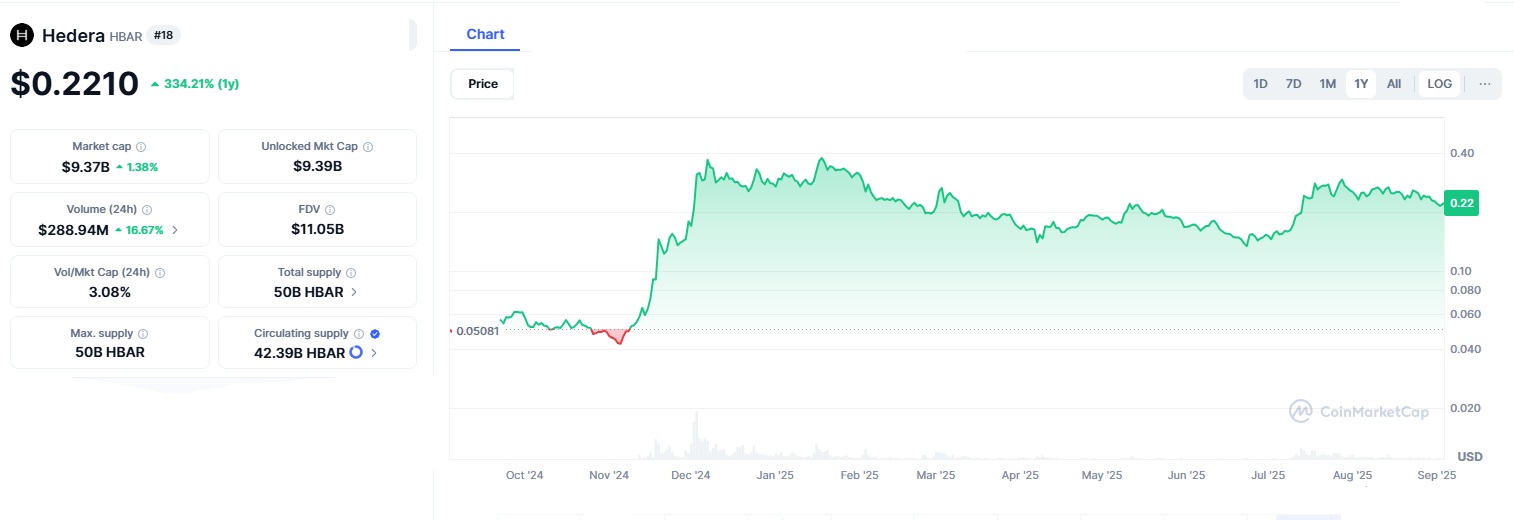Open Volume (24h) info icon
Image resolution: width=1514 pixels, height=520 pixels.
point(147,210)
